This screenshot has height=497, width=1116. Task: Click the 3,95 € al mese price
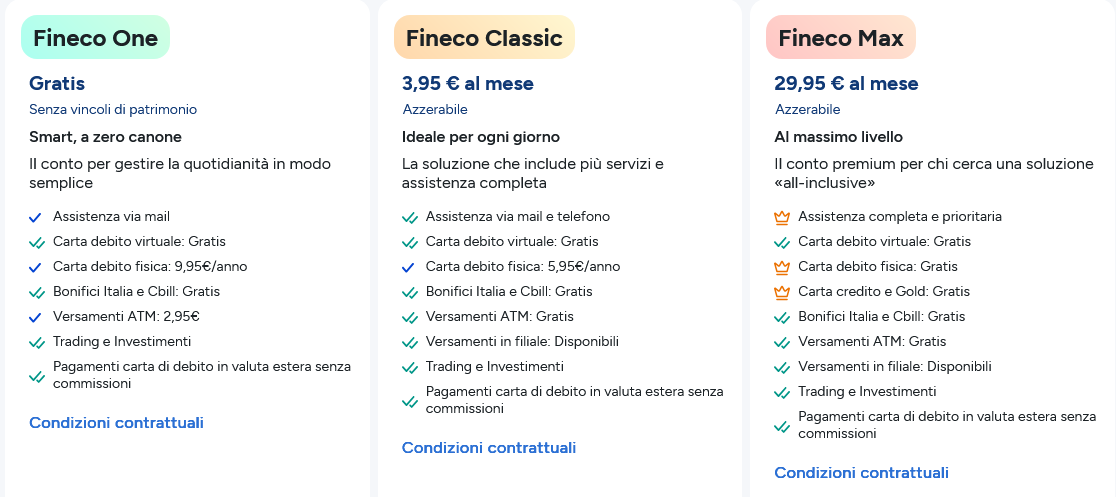[x=467, y=84]
